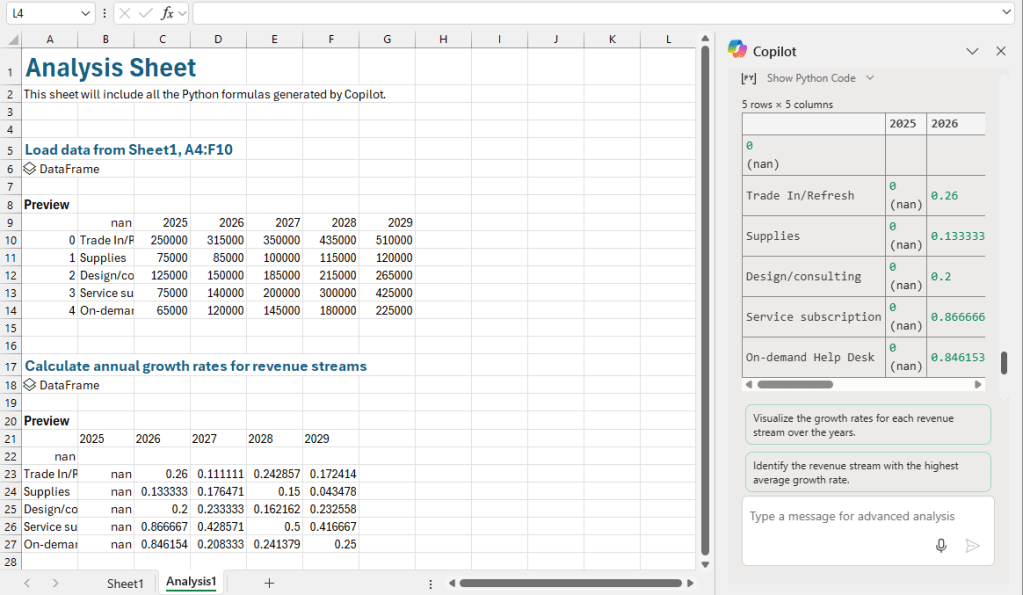Click the horizontal scrollbar left arrow

(451, 583)
